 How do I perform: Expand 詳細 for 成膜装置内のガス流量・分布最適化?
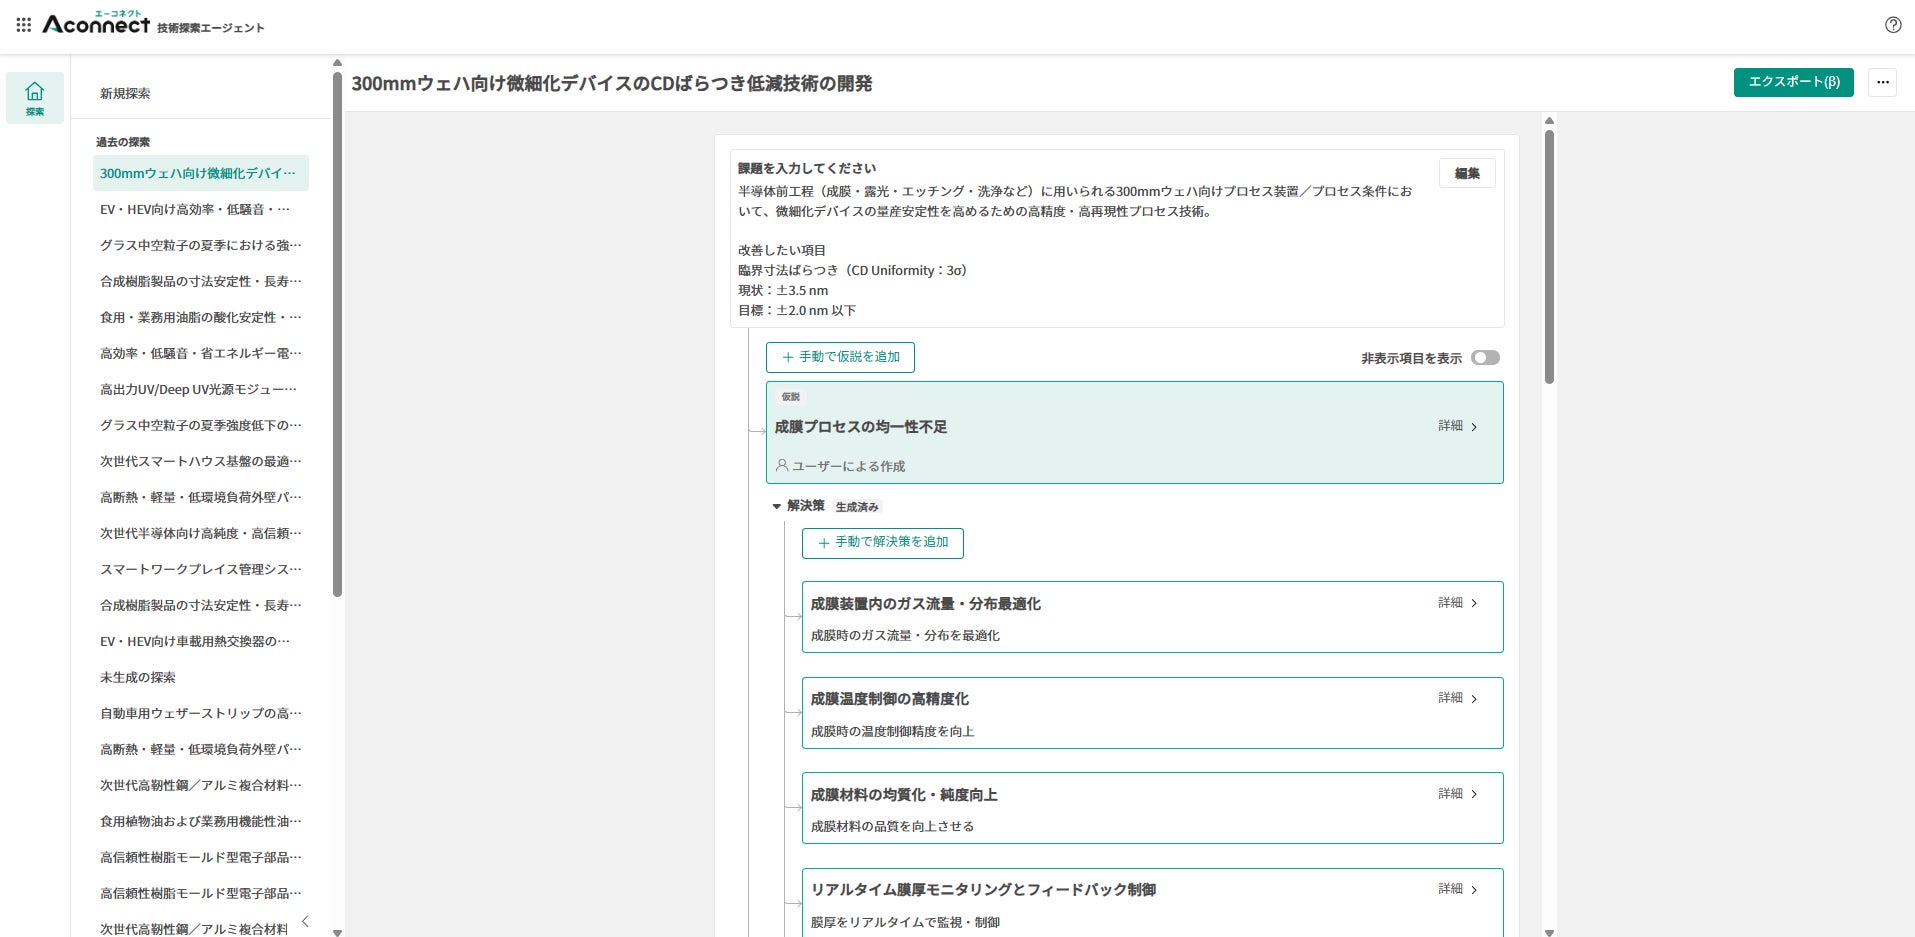coord(1457,603)
